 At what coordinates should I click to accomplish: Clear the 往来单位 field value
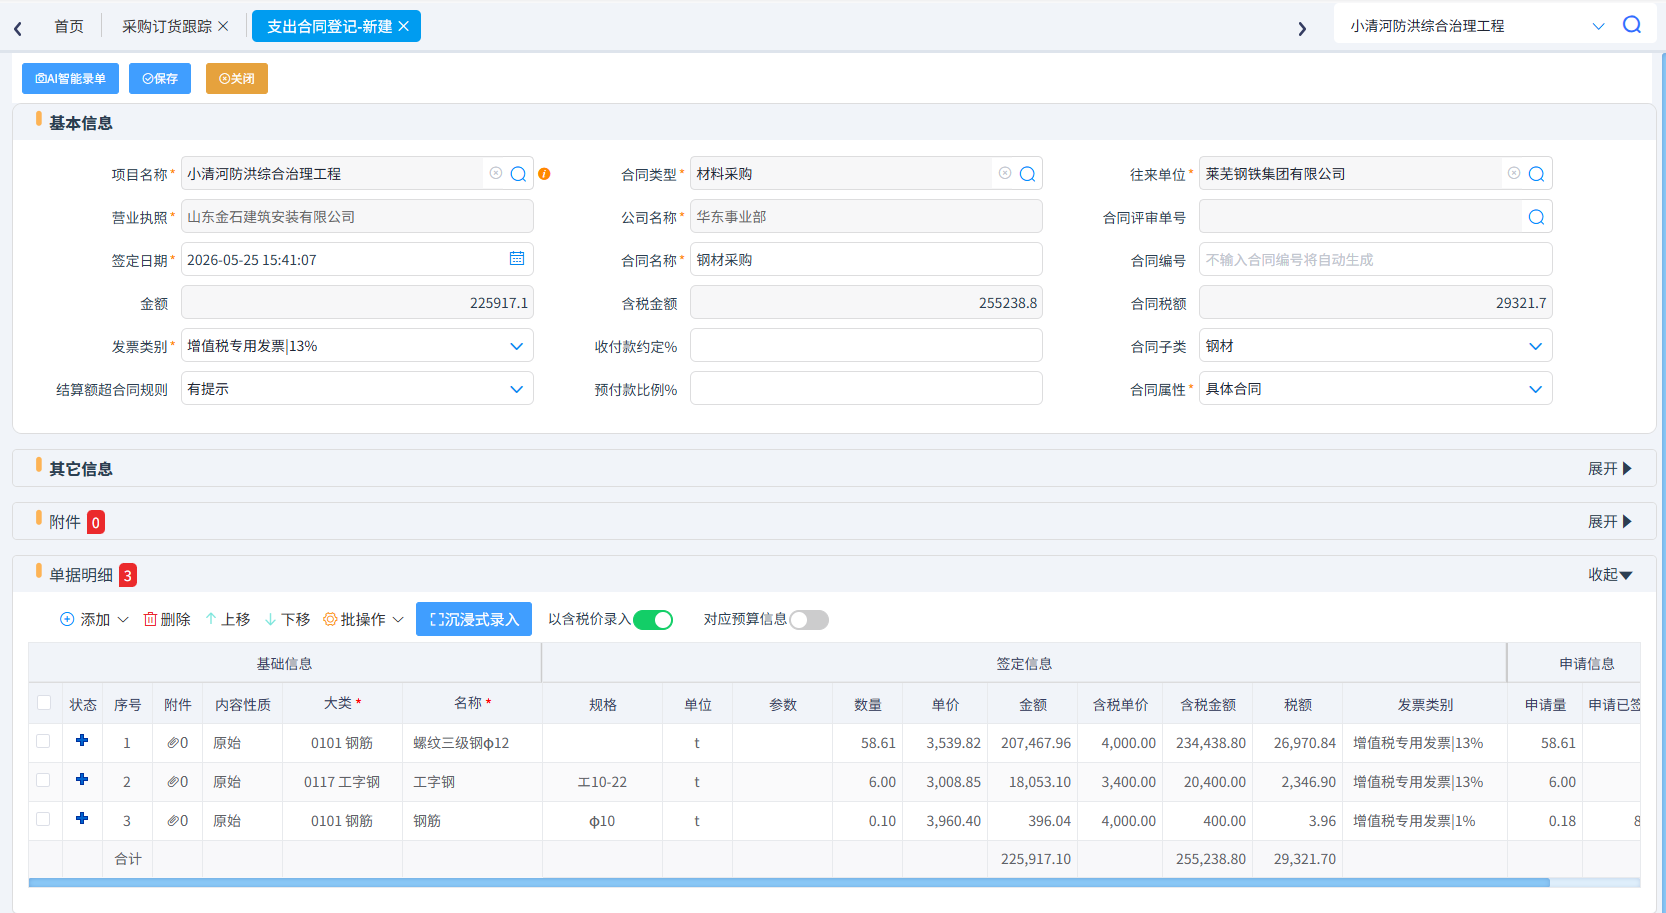(1514, 173)
